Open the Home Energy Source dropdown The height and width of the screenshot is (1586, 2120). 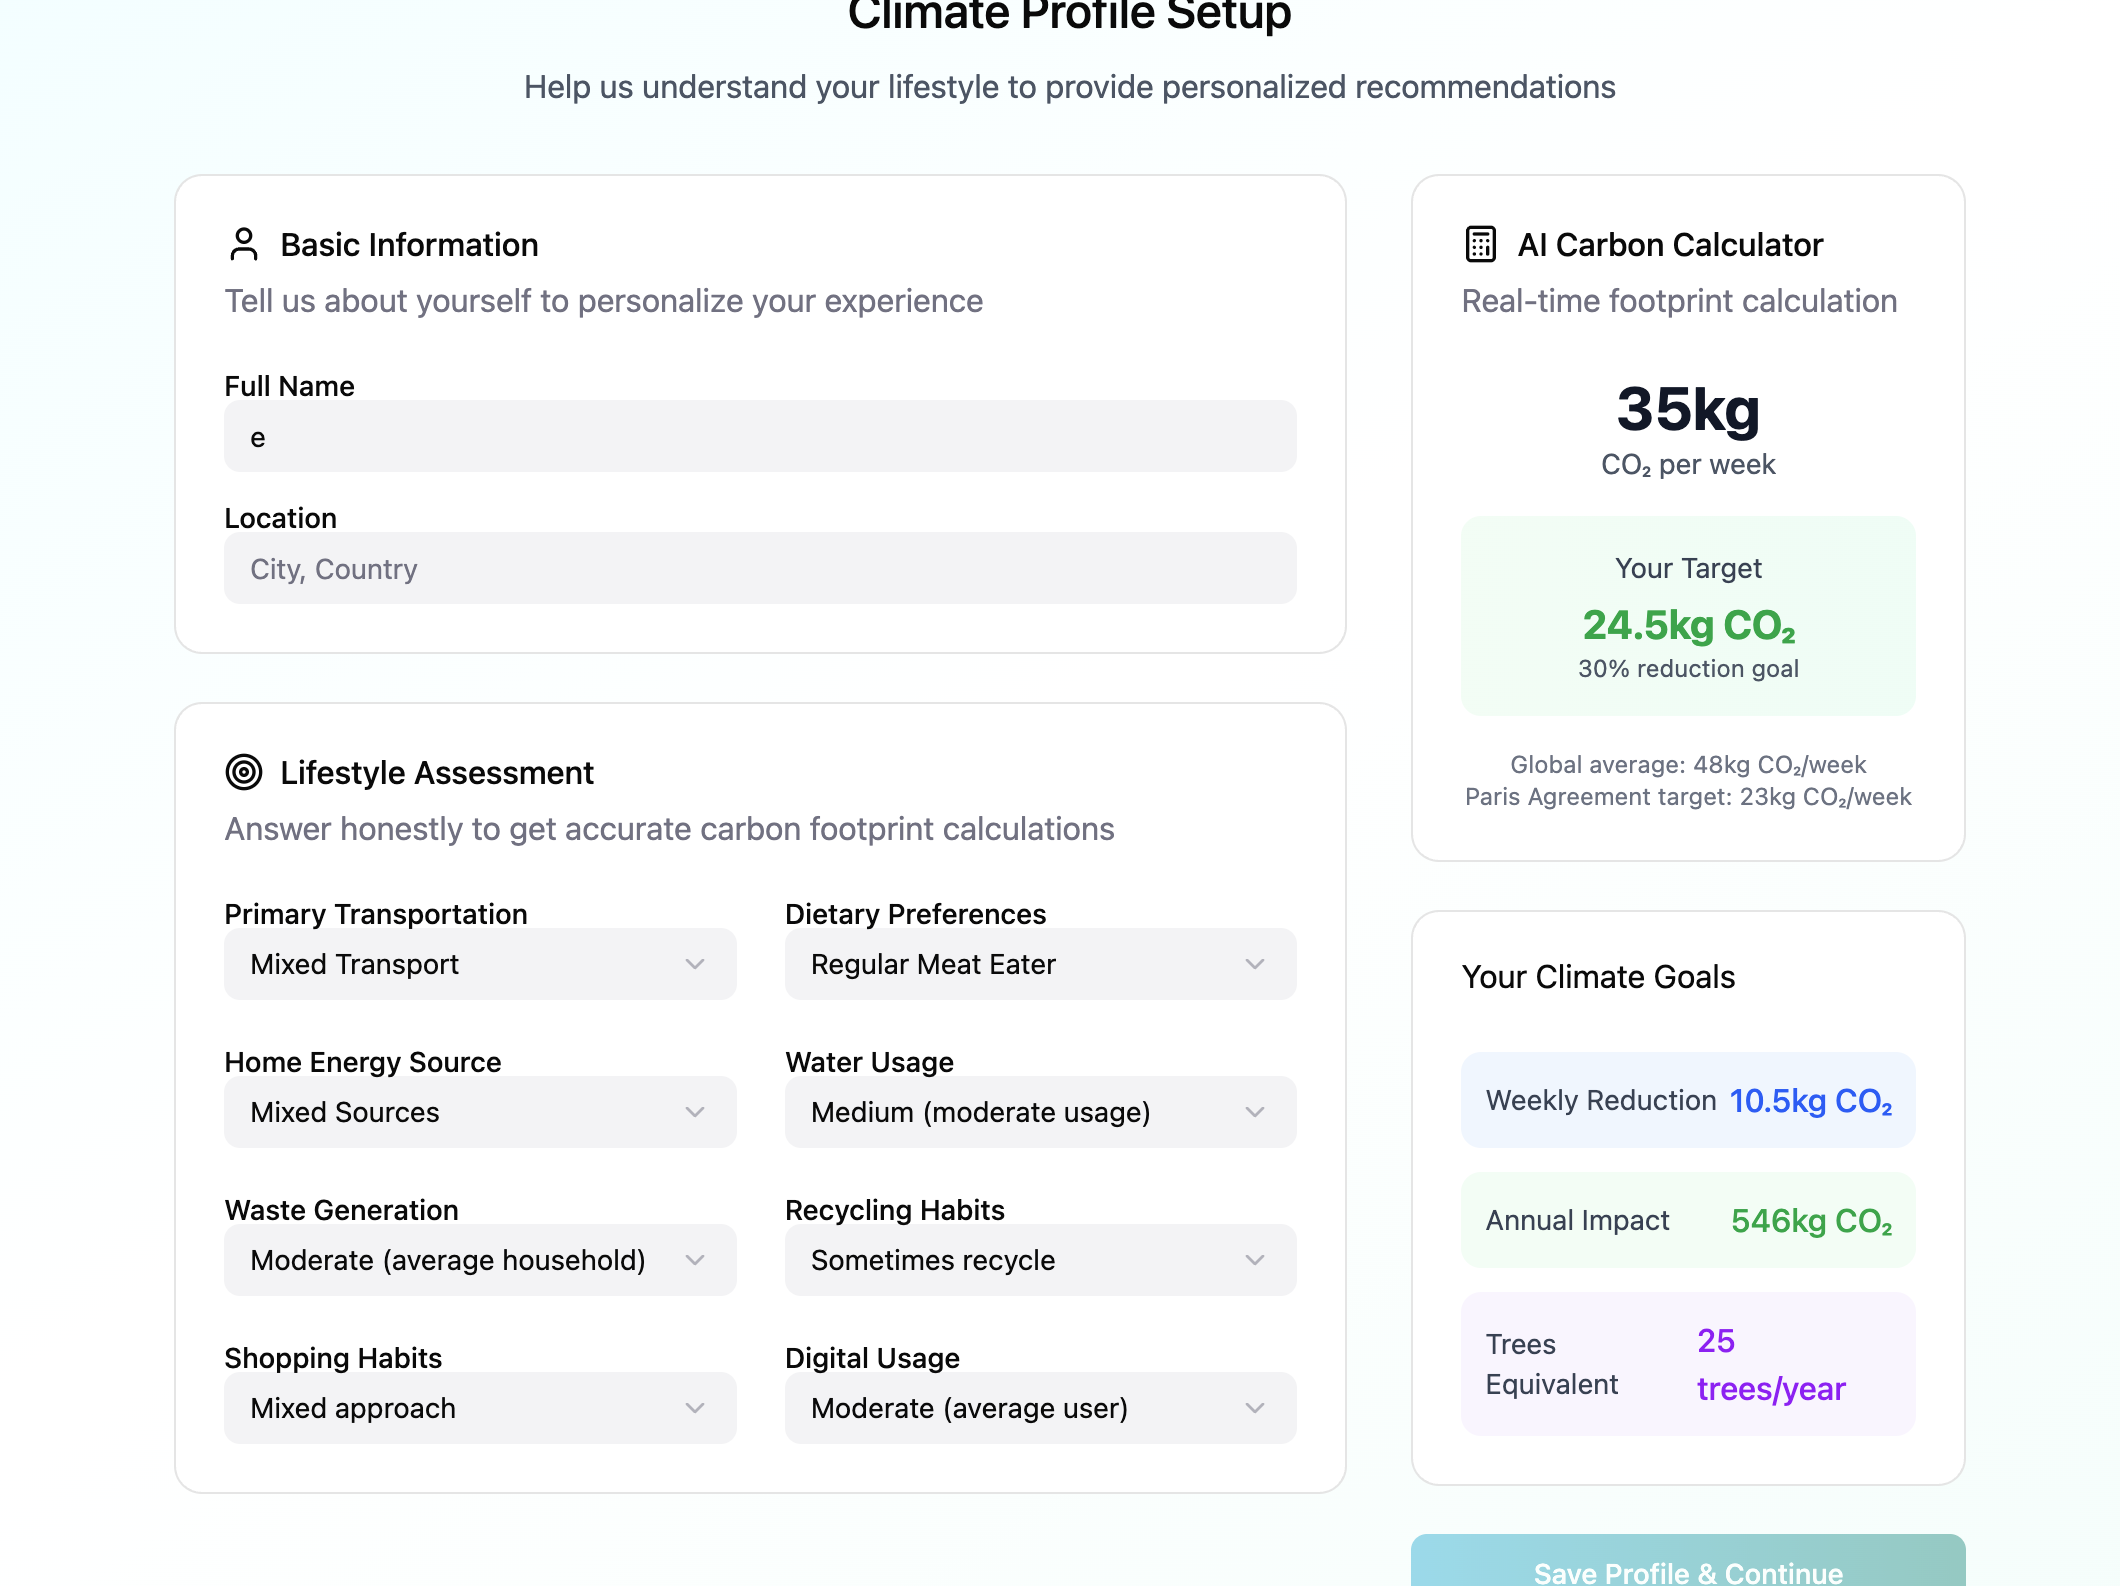(480, 1112)
